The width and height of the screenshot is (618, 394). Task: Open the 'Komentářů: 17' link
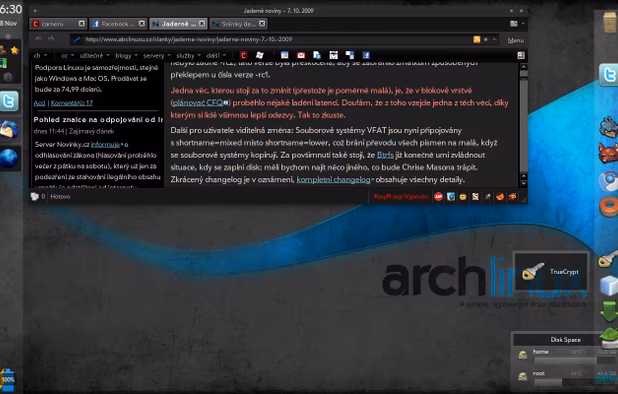[72, 103]
